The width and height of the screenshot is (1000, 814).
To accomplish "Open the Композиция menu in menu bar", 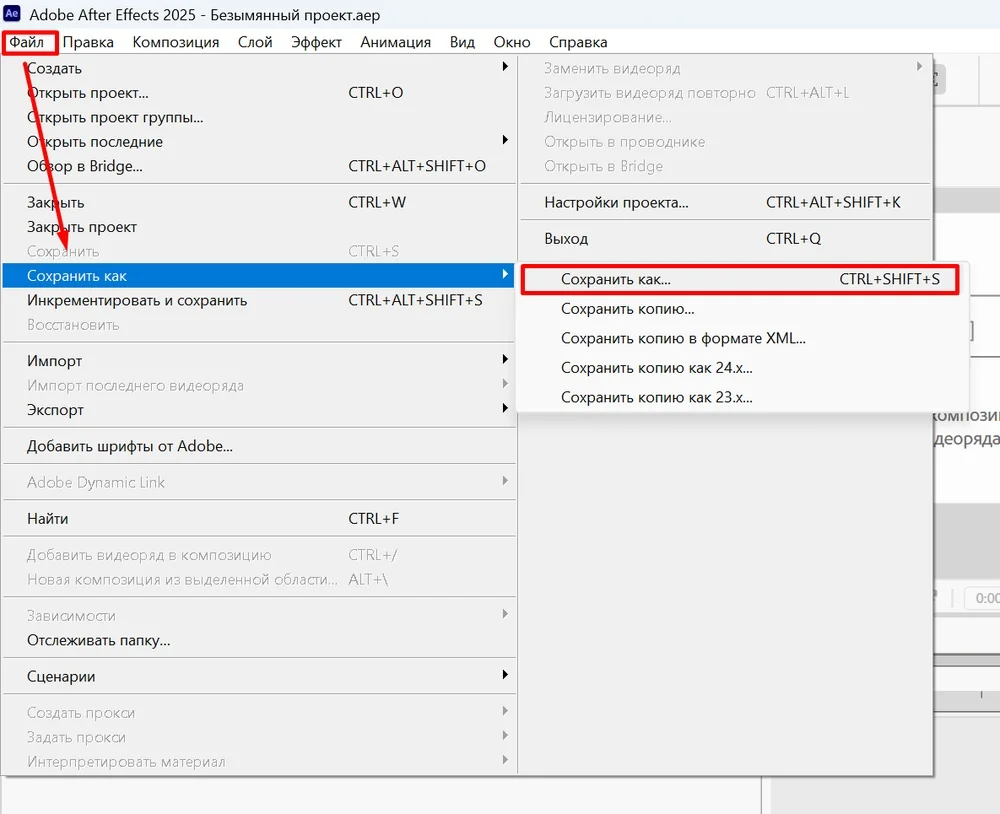I will [x=175, y=42].
